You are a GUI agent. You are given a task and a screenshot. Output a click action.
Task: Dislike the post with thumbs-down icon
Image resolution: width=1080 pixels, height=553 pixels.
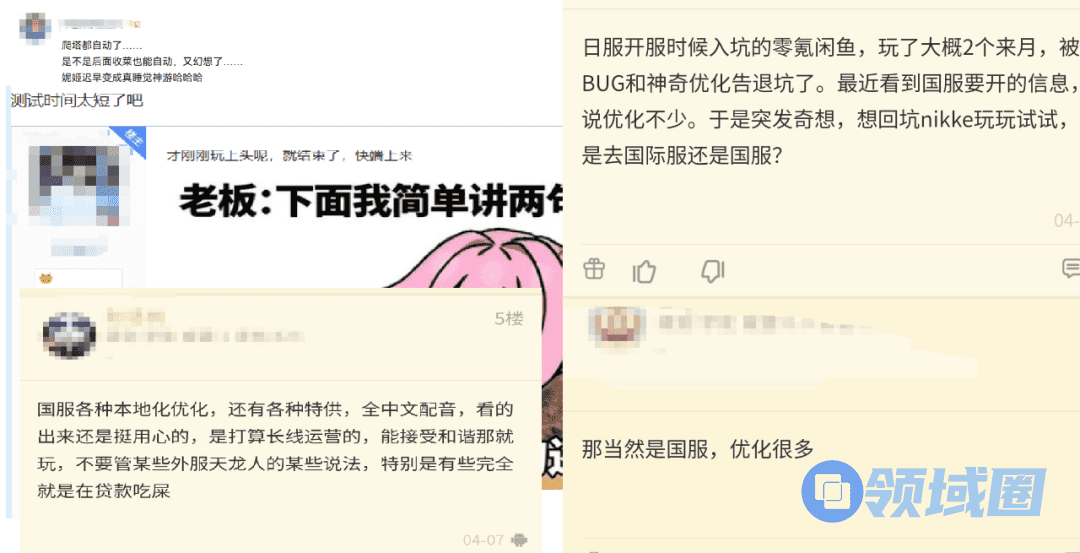pos(712,271)
